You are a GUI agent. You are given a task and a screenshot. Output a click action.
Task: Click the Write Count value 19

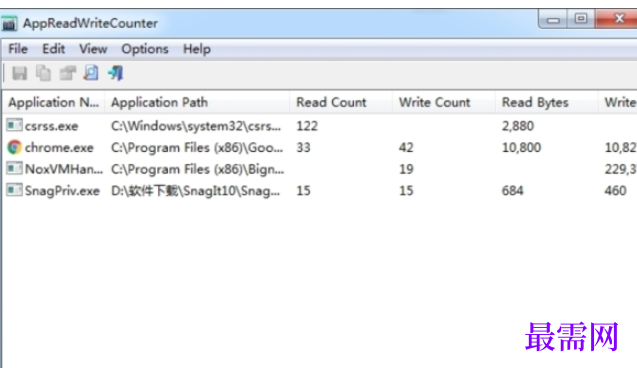406,169
